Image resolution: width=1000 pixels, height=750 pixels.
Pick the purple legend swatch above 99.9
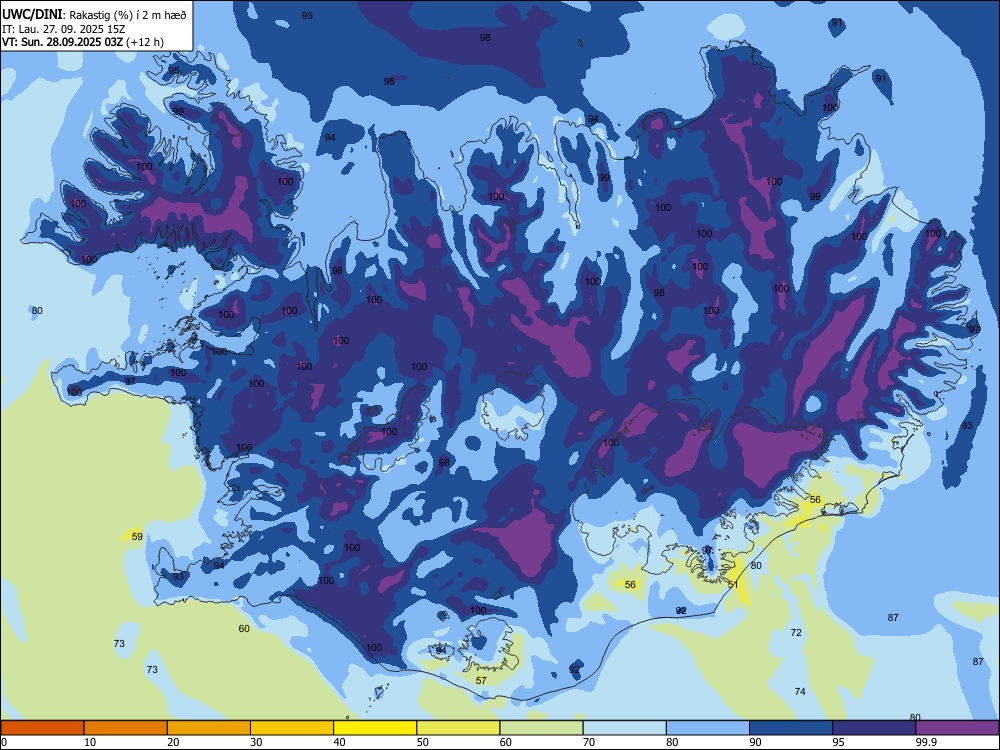(957, 728)
